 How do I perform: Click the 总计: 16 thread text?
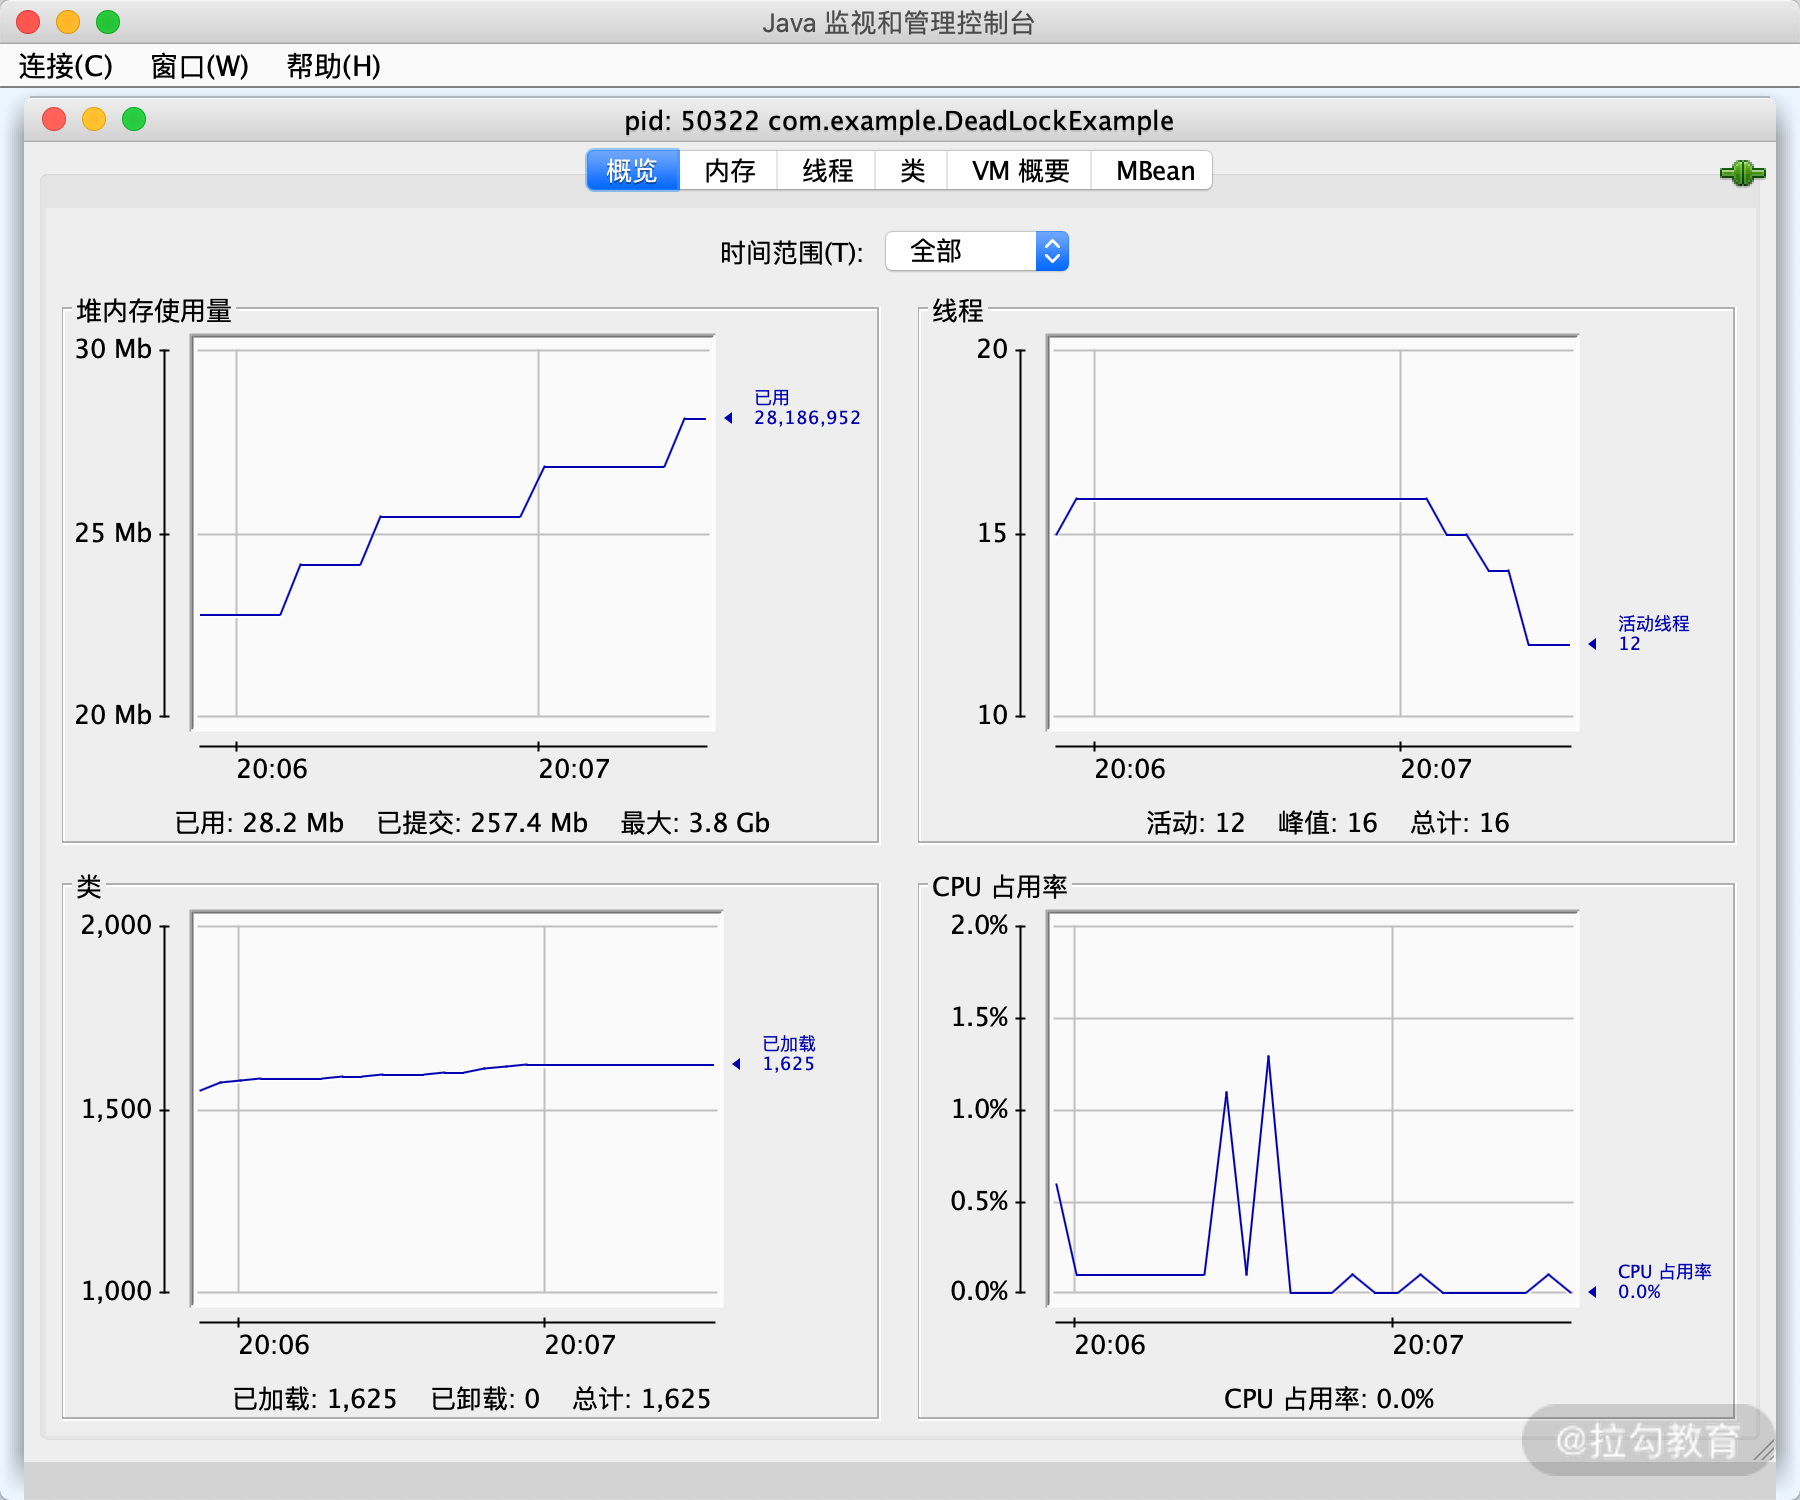pos(1459,823)
